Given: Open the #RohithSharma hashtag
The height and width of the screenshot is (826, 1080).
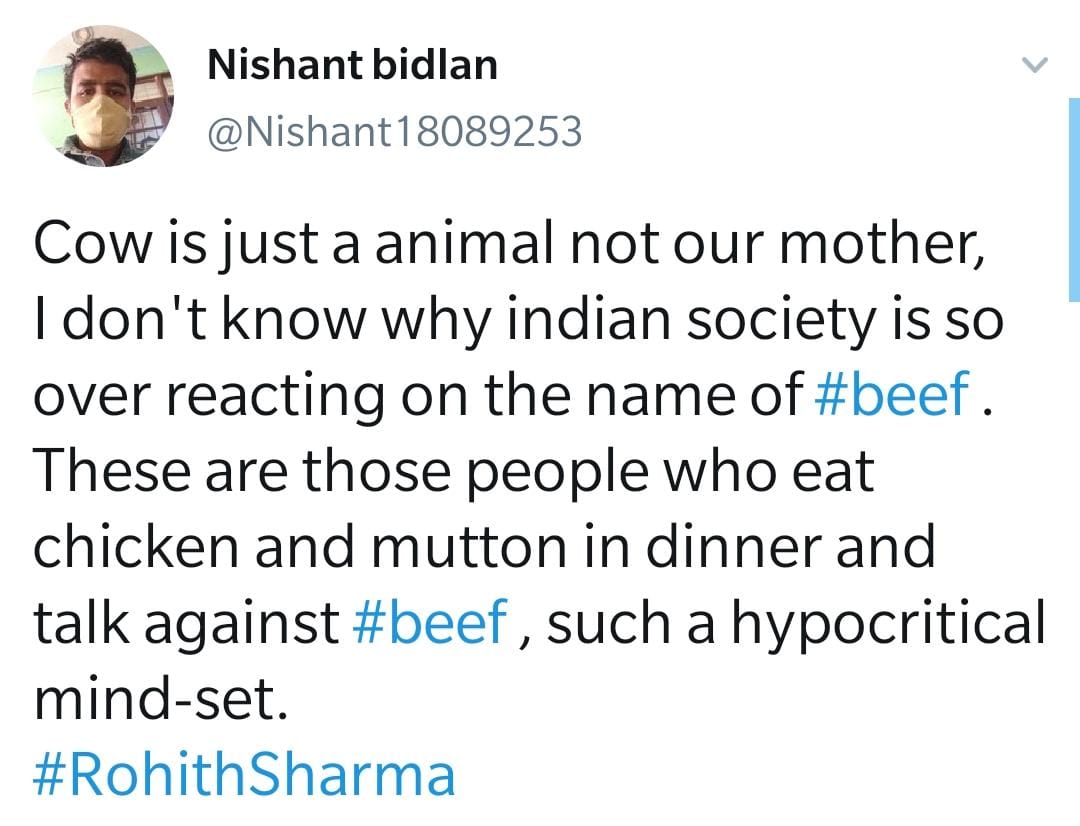Looking at the screenshot, I should pyautogui.click(x=244, y=775).
